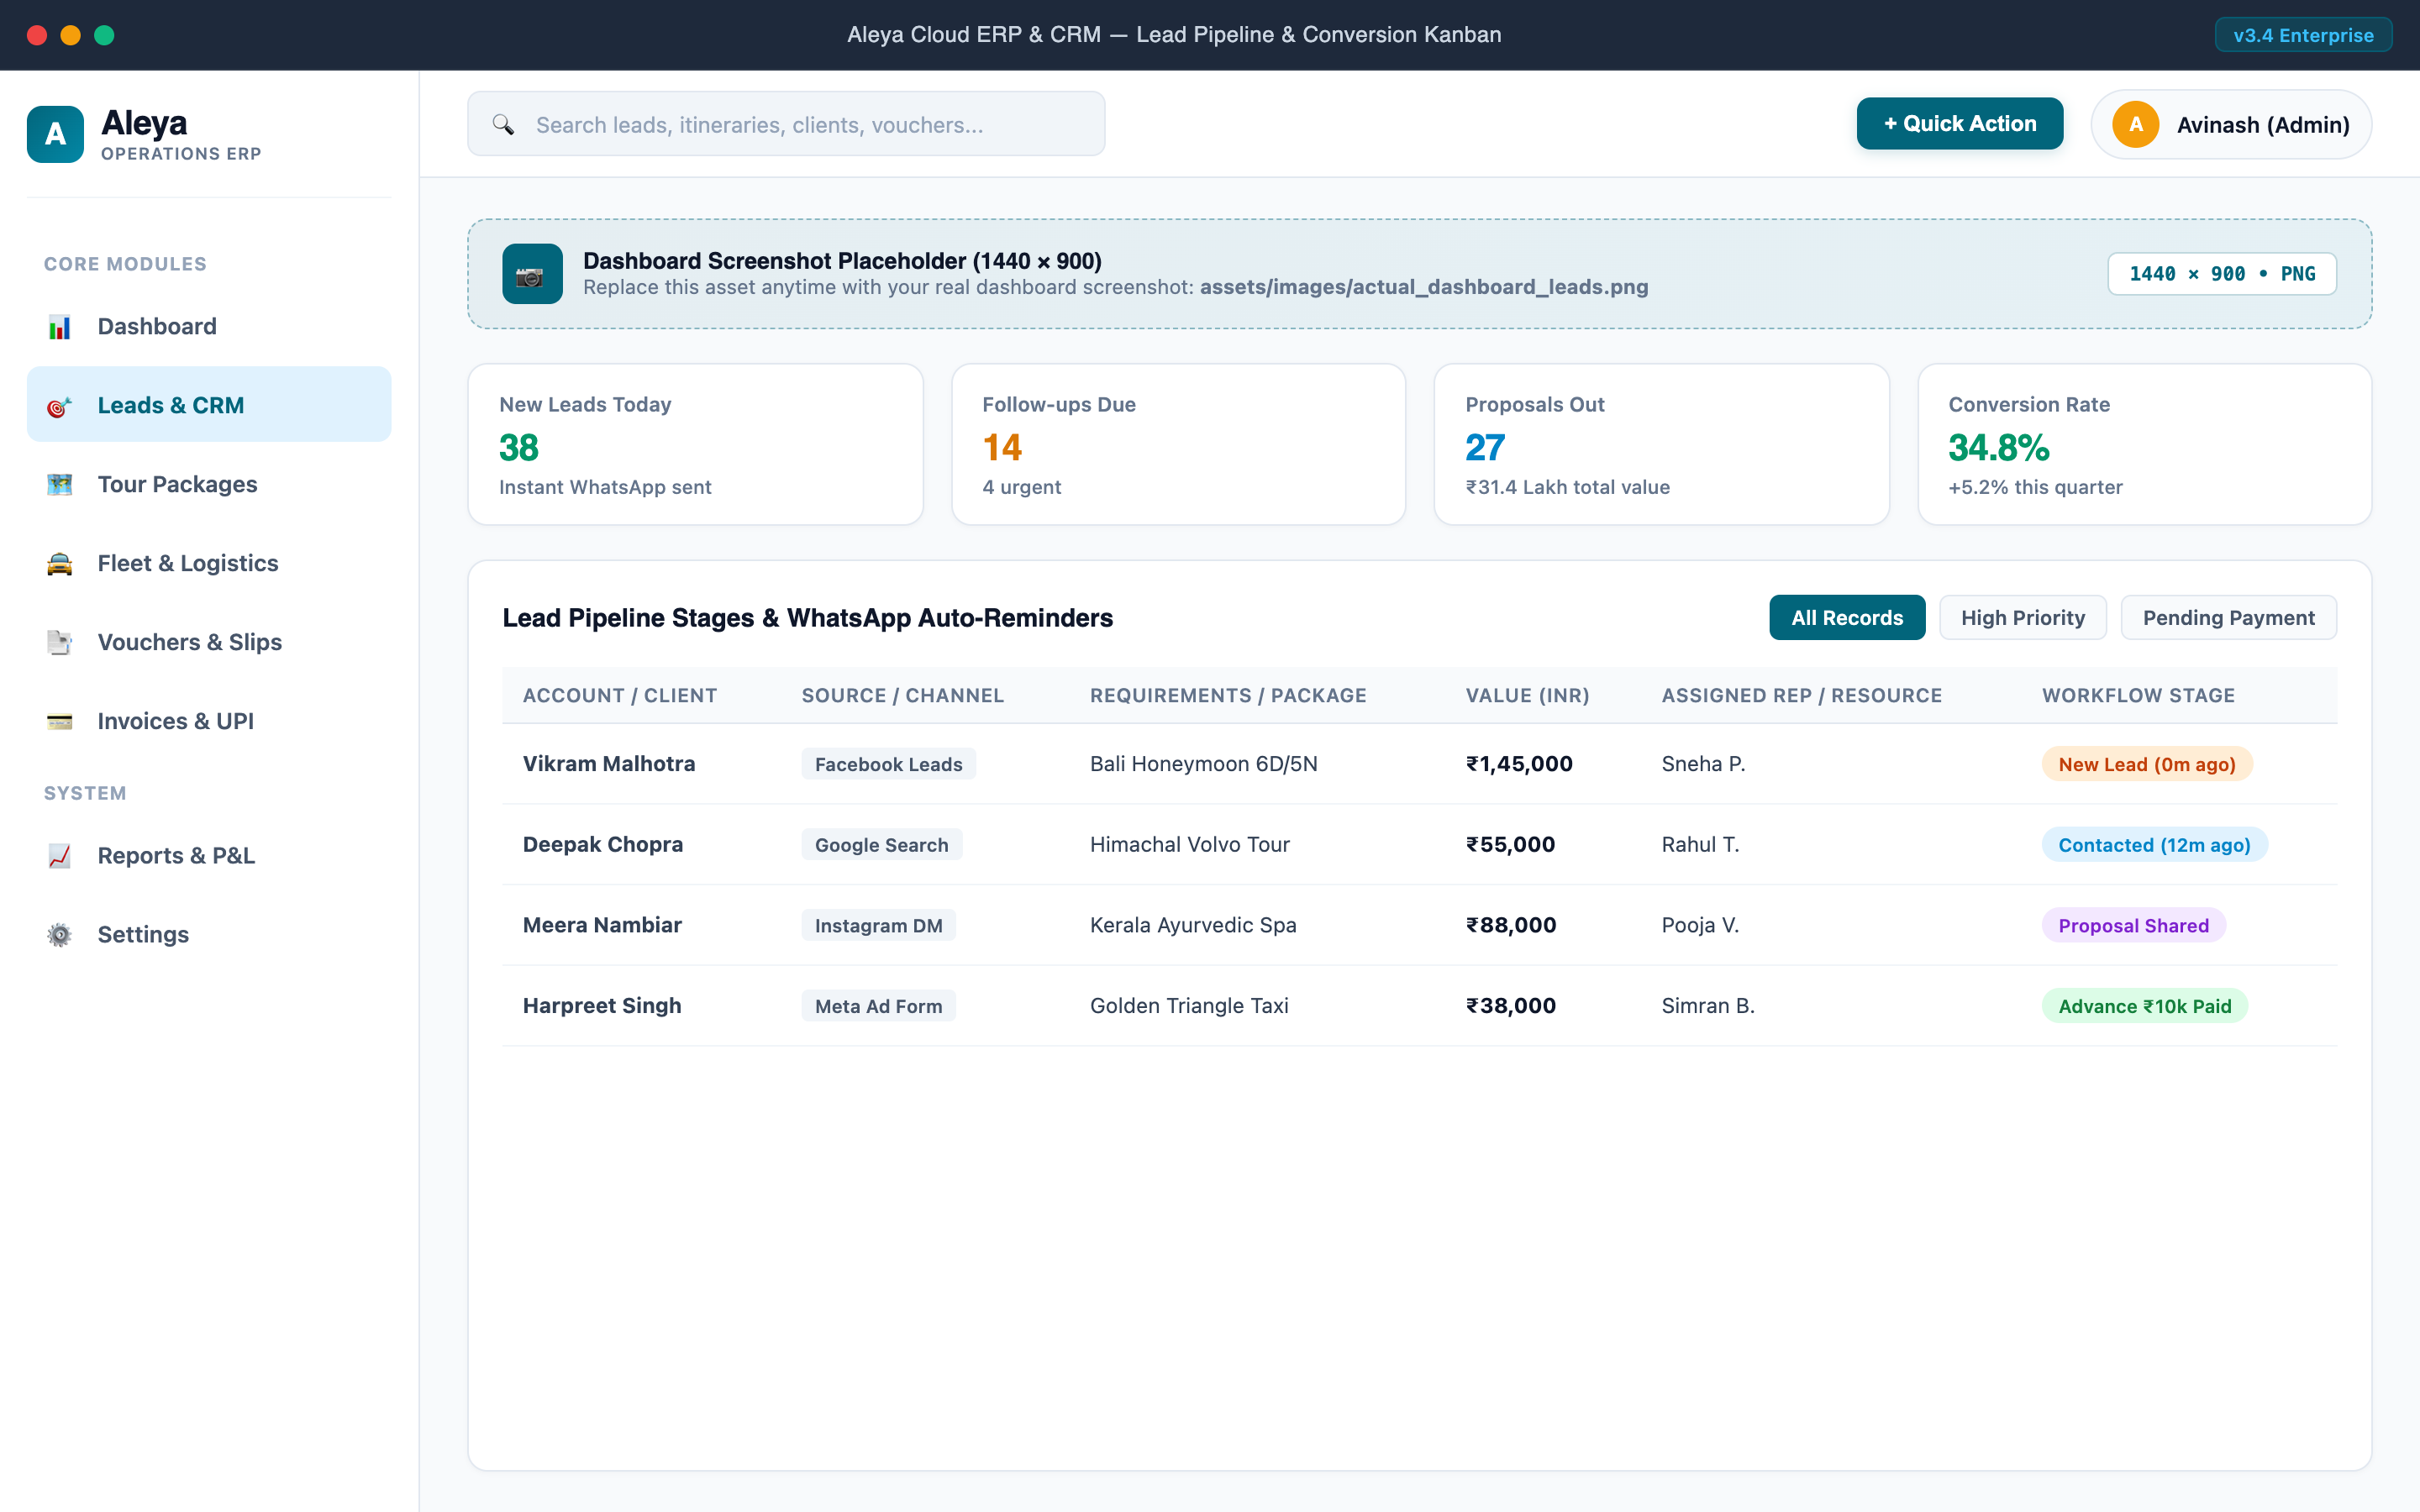Click the v3.4 Enterprise badge
Image resolution: width=2420 pixels, height=1512 pixels.
(x=2303, y=35)
